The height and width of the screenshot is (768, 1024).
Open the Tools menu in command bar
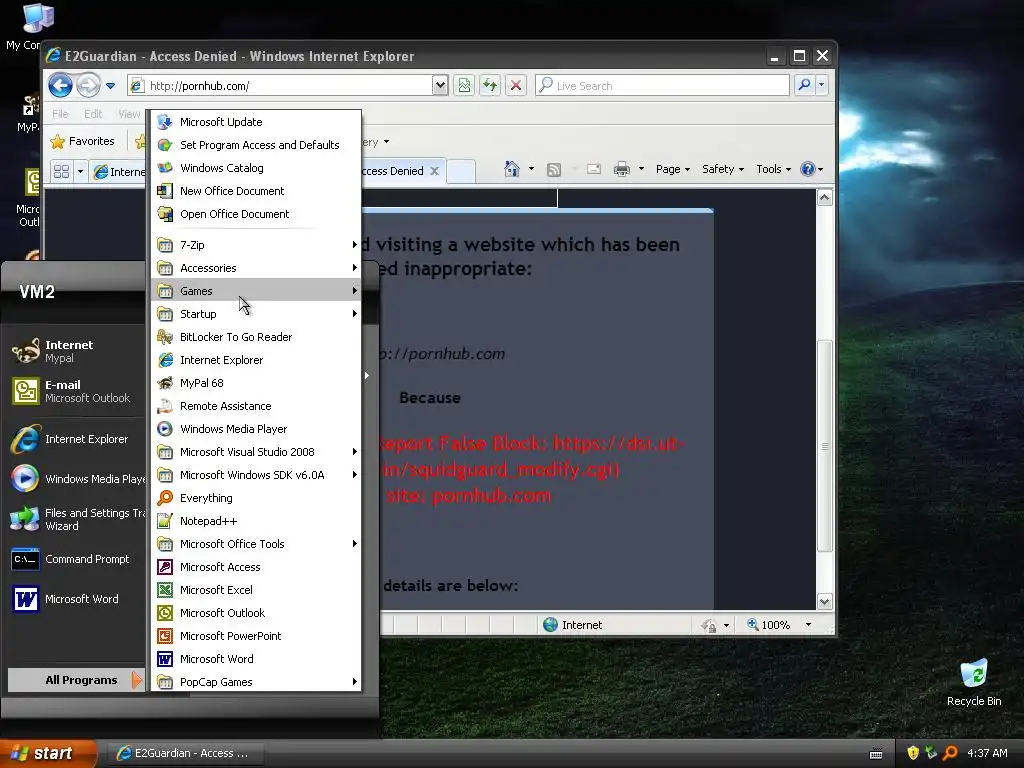(x=773, y=169)
